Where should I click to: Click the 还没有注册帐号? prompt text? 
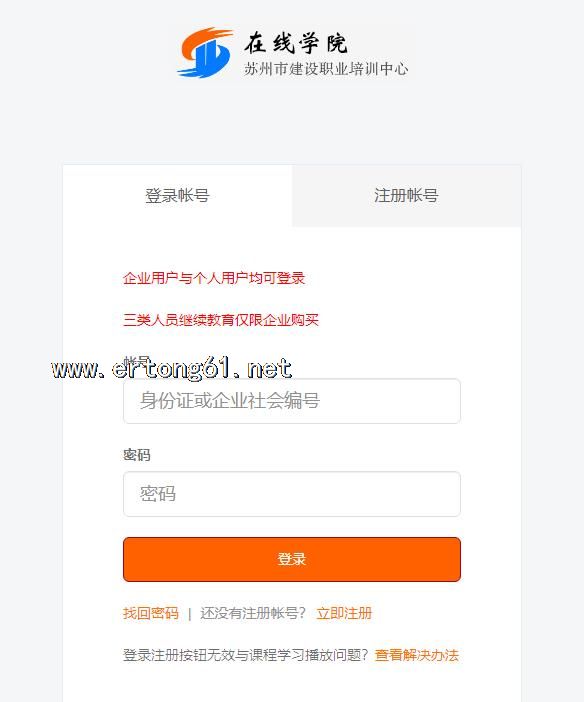pos(253,613)
